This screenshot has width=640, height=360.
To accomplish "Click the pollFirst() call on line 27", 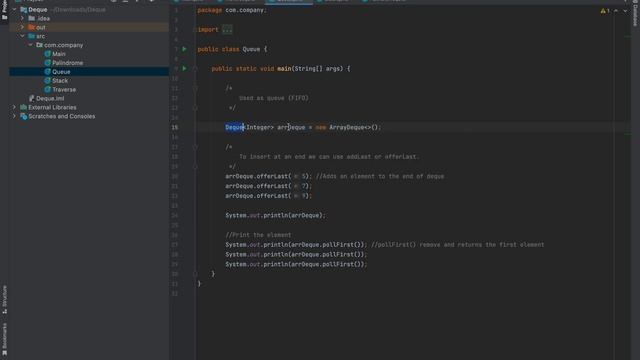I will coord(342,245).
